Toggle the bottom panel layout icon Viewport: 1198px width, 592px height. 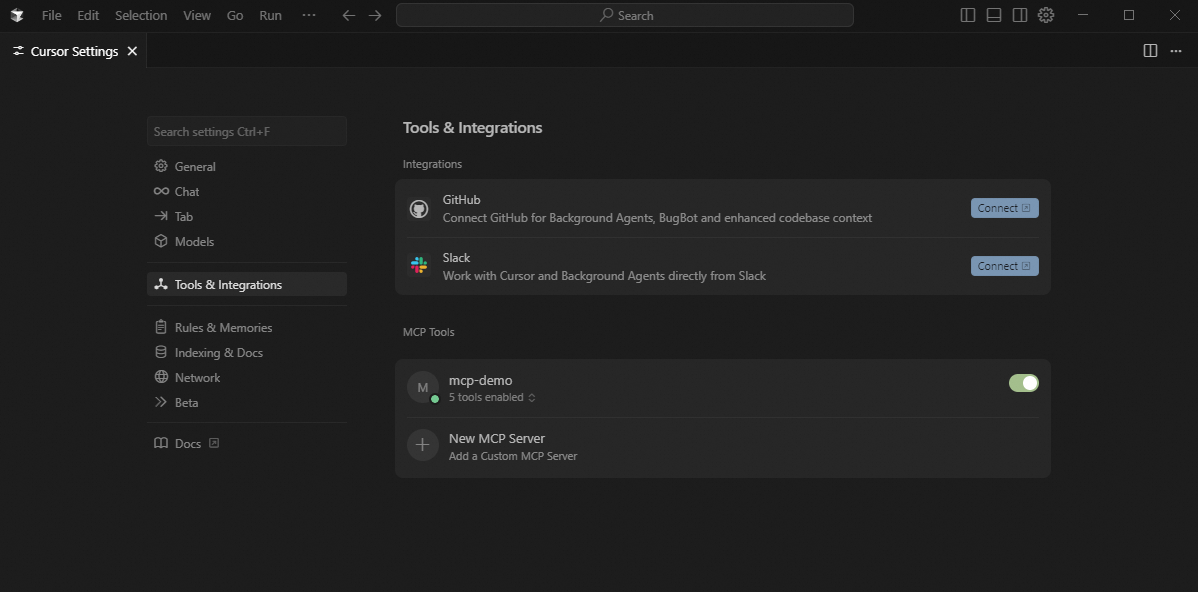pos(994,15)
